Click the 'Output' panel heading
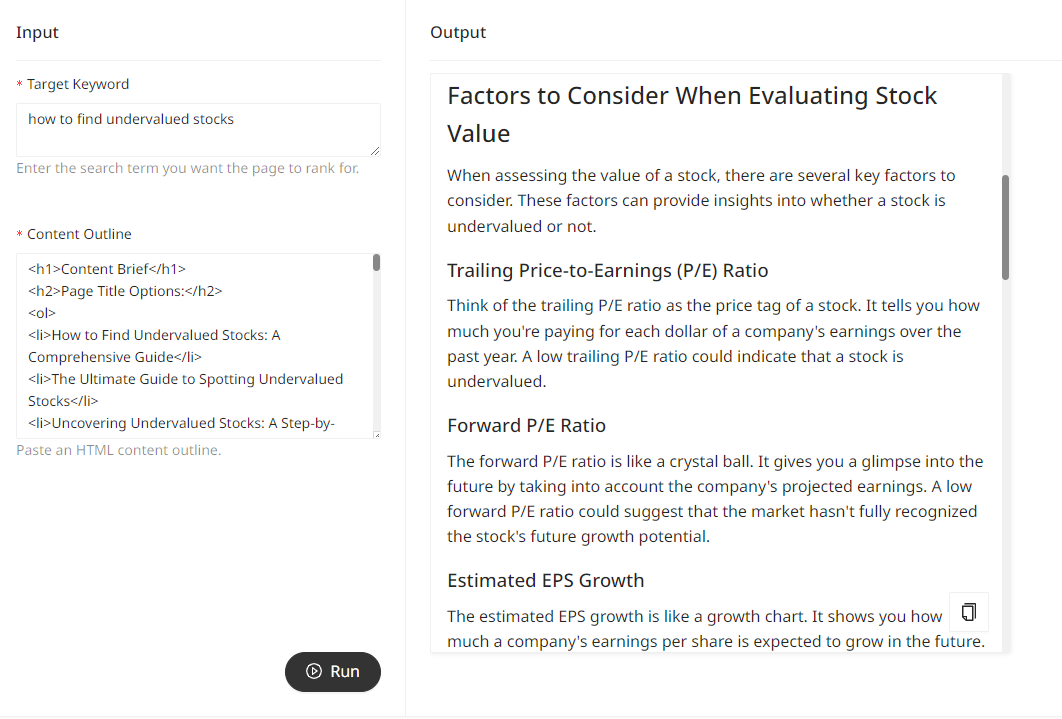The height and width of the screenshot is (719, 1062). (458, 32)
